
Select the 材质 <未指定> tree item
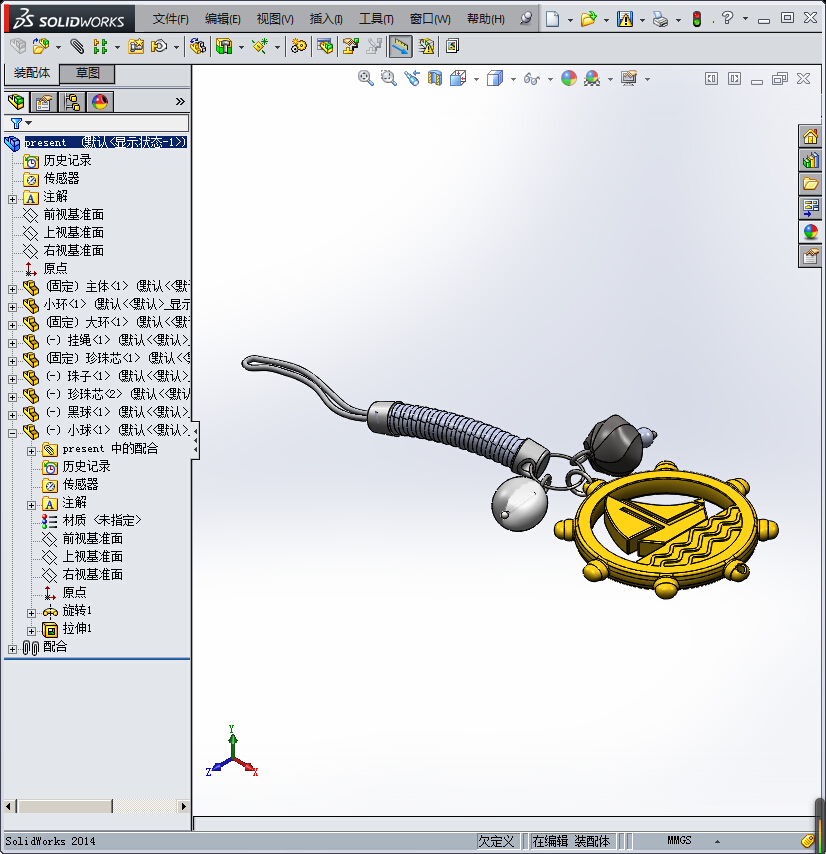click(102, 521)
